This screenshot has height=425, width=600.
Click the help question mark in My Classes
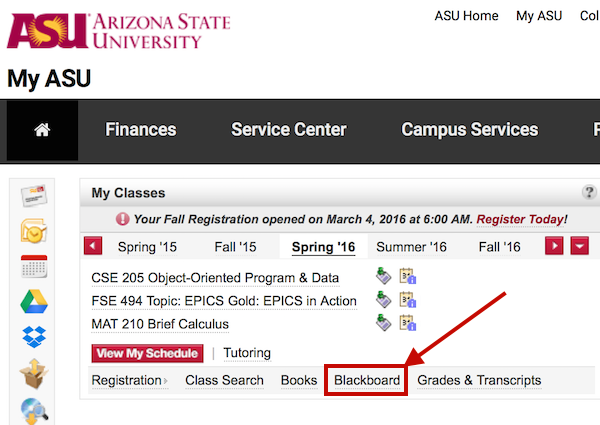coord(589,193)
